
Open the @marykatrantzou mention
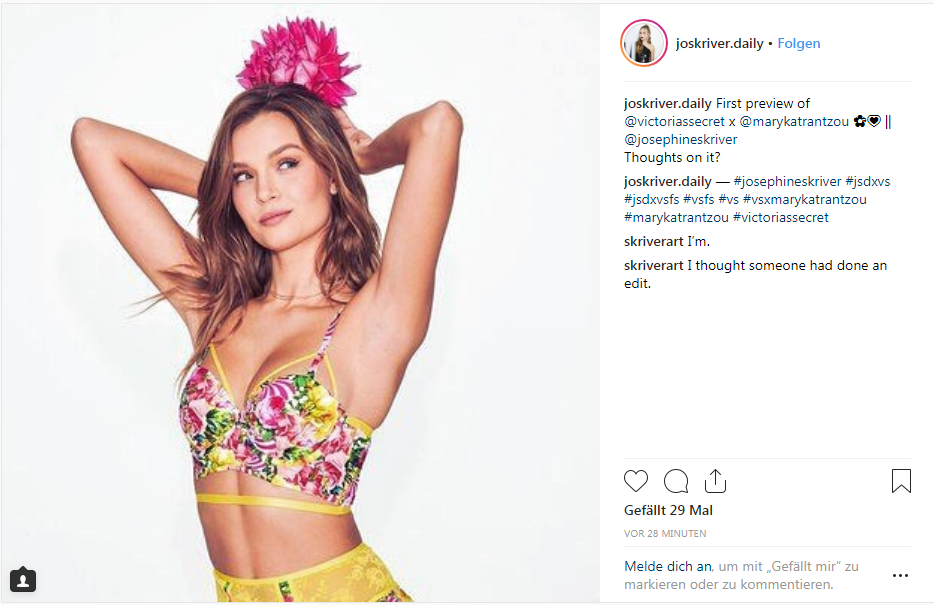click(794, 121)
